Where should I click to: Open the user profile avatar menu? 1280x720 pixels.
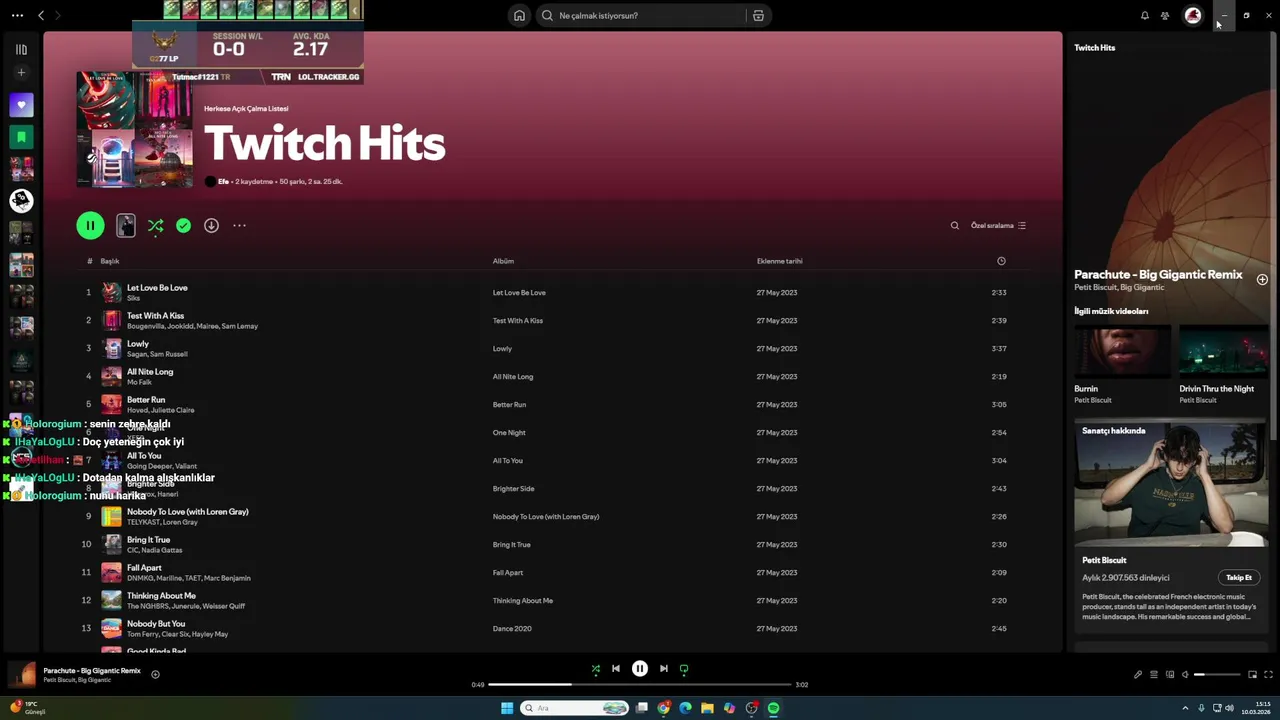point(1193,15)
